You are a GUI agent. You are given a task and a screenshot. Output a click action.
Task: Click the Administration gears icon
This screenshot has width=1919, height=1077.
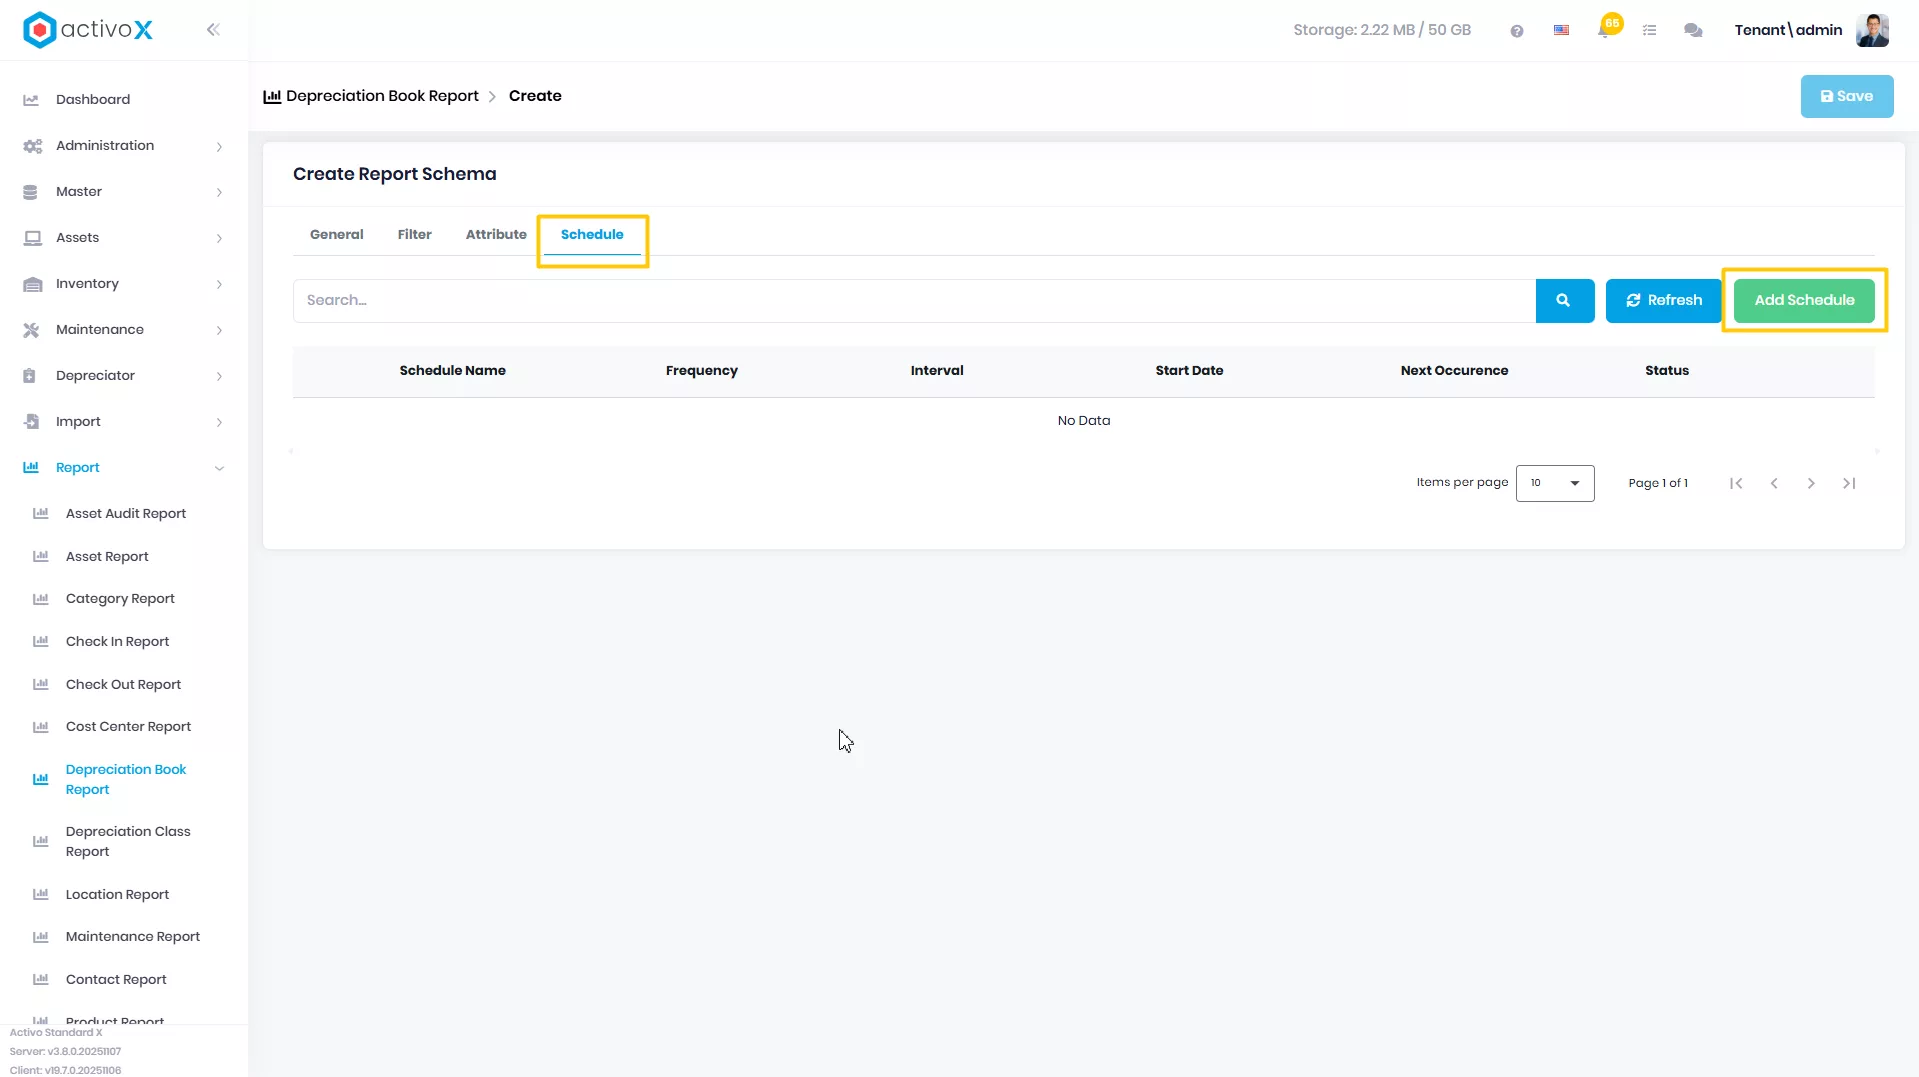tap(32, 146)
